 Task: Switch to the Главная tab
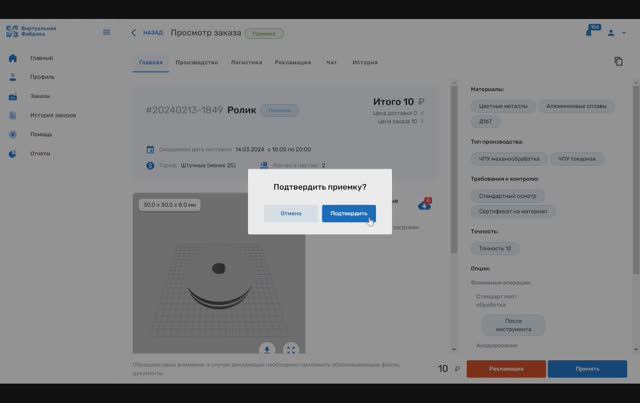coord(151,62)
